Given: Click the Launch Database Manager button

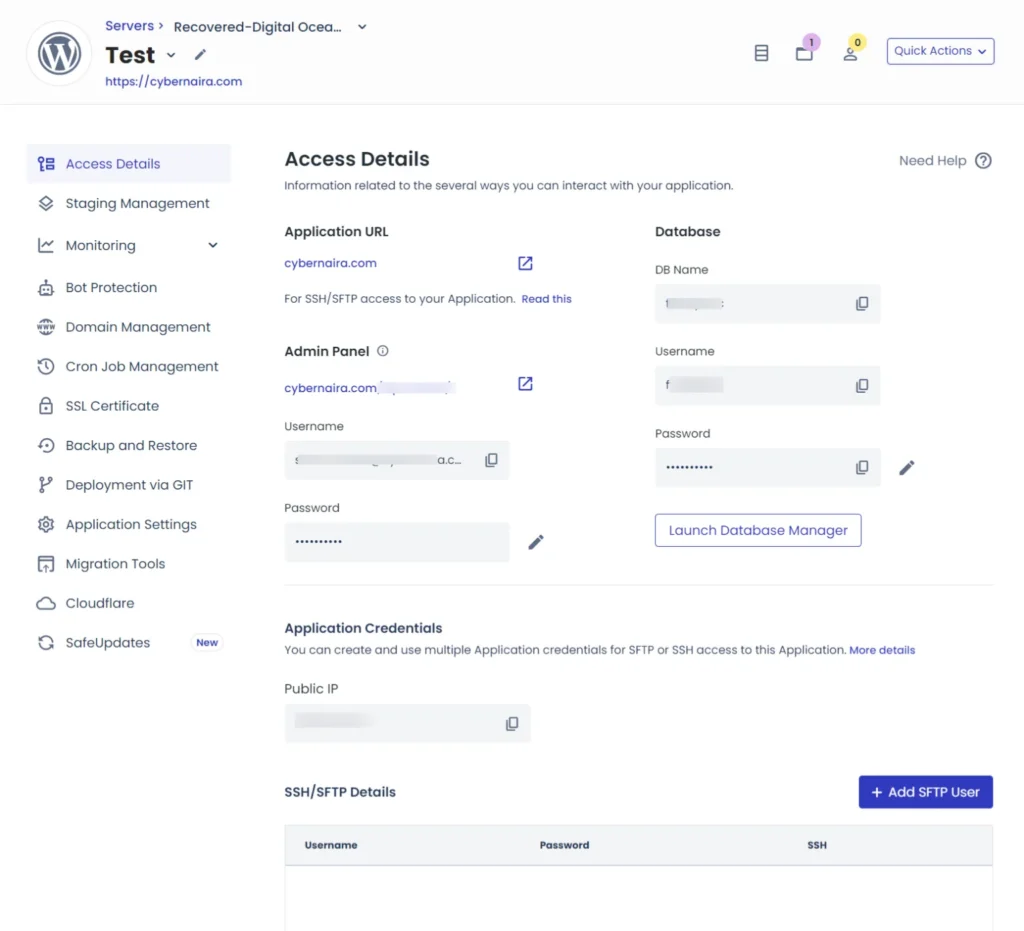Looking at the screenshot, I should [757, 530].
